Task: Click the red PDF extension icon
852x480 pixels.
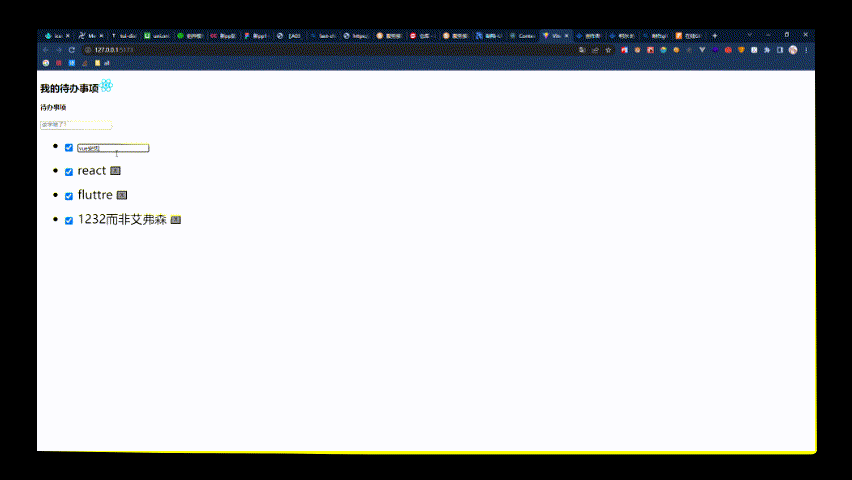Action: point(650,50)
